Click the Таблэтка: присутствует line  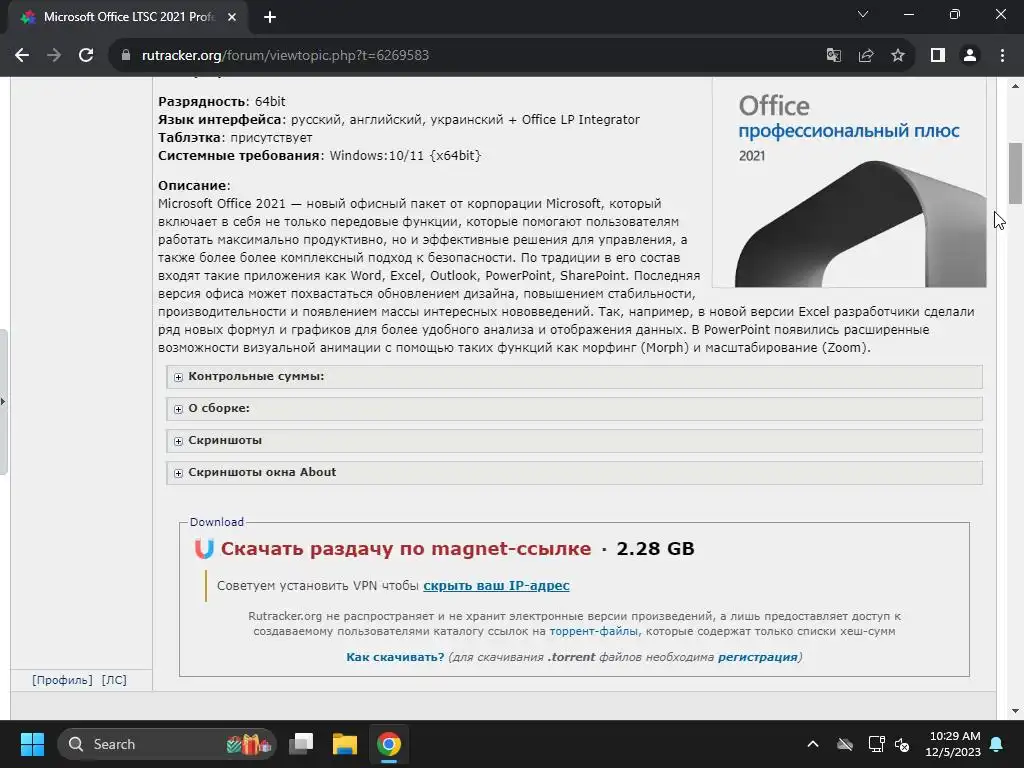coord(235,138)
